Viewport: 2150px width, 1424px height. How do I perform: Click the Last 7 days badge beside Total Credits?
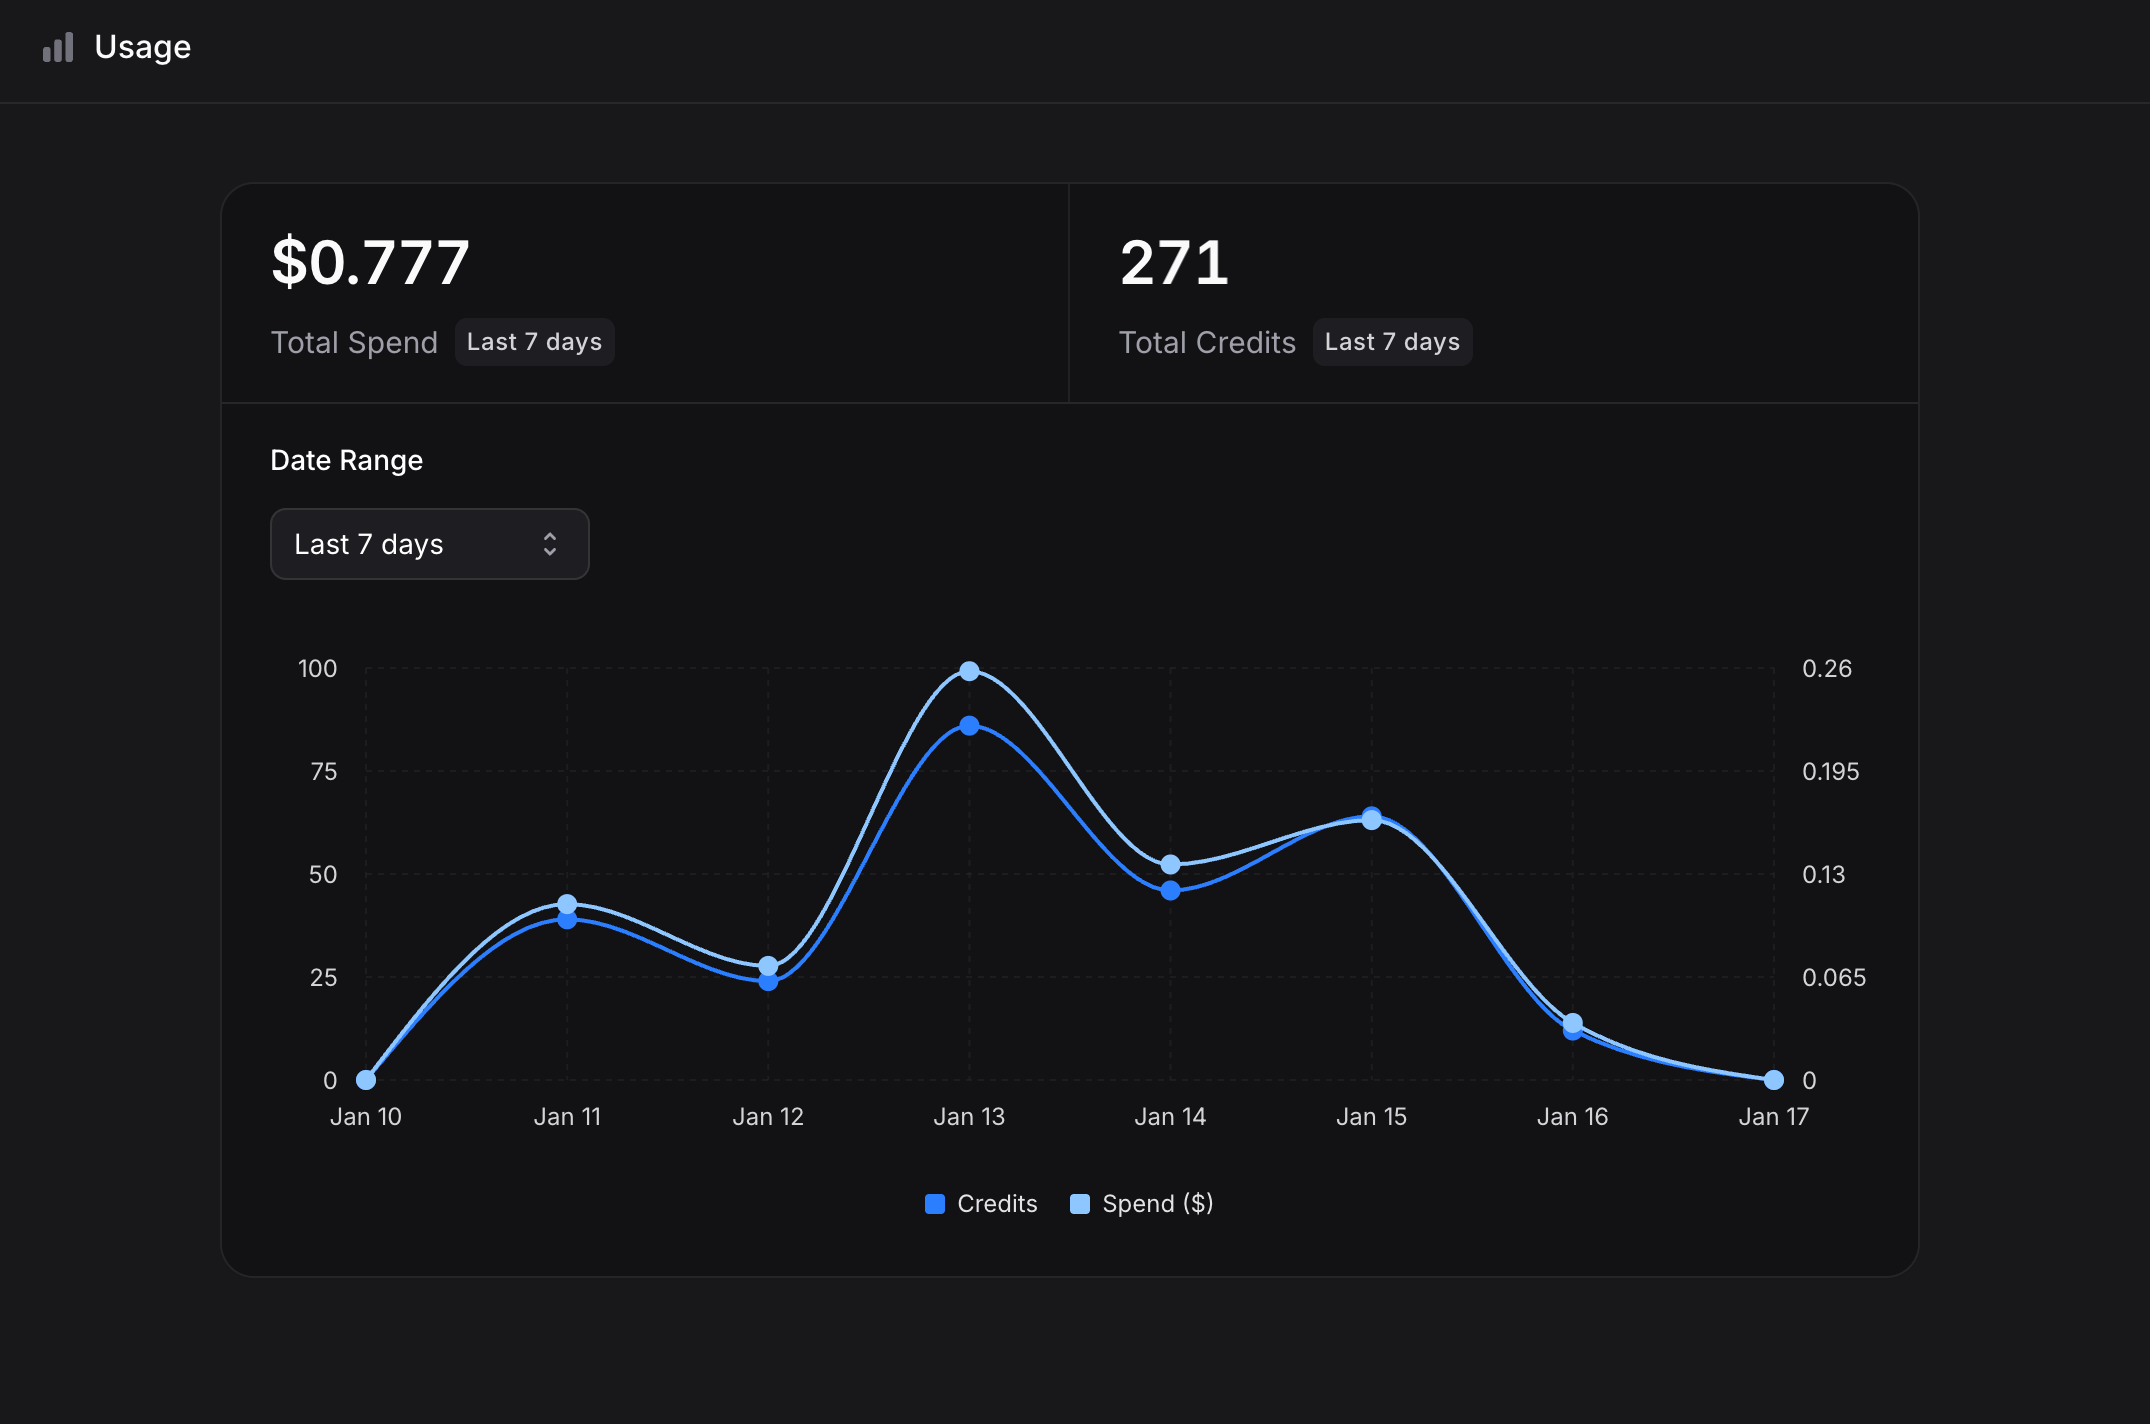(1392, 341)
